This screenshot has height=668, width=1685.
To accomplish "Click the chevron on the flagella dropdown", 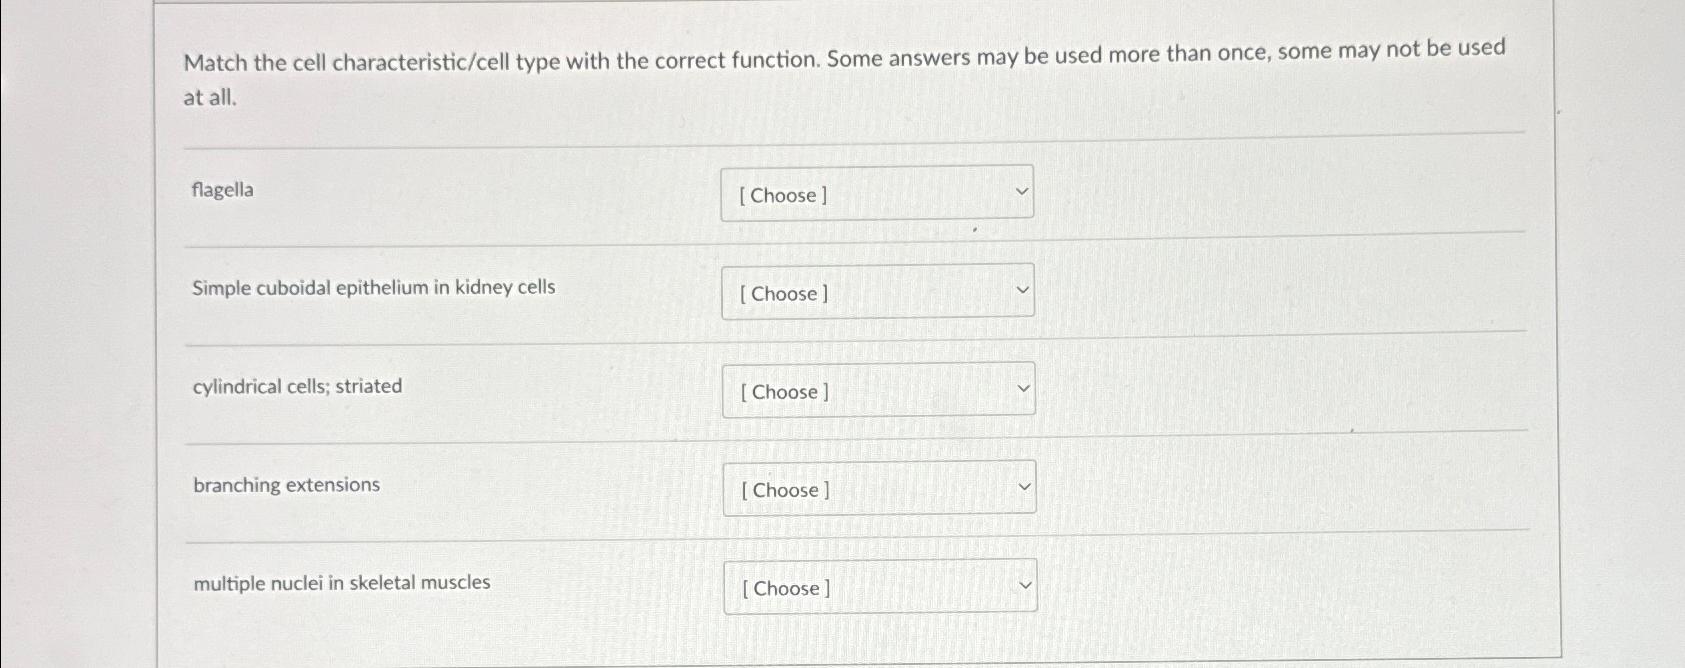I will pyautogui.click(x=1019, y=189).
